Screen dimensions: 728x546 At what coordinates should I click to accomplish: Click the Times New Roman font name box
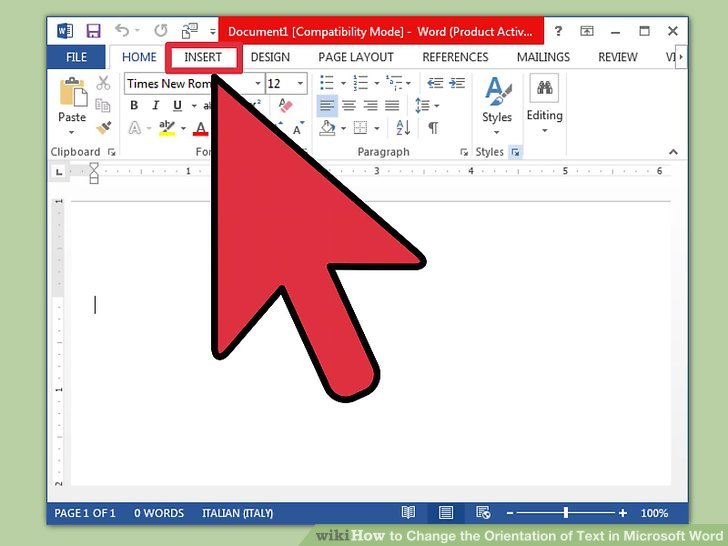[x=170, y=84]
